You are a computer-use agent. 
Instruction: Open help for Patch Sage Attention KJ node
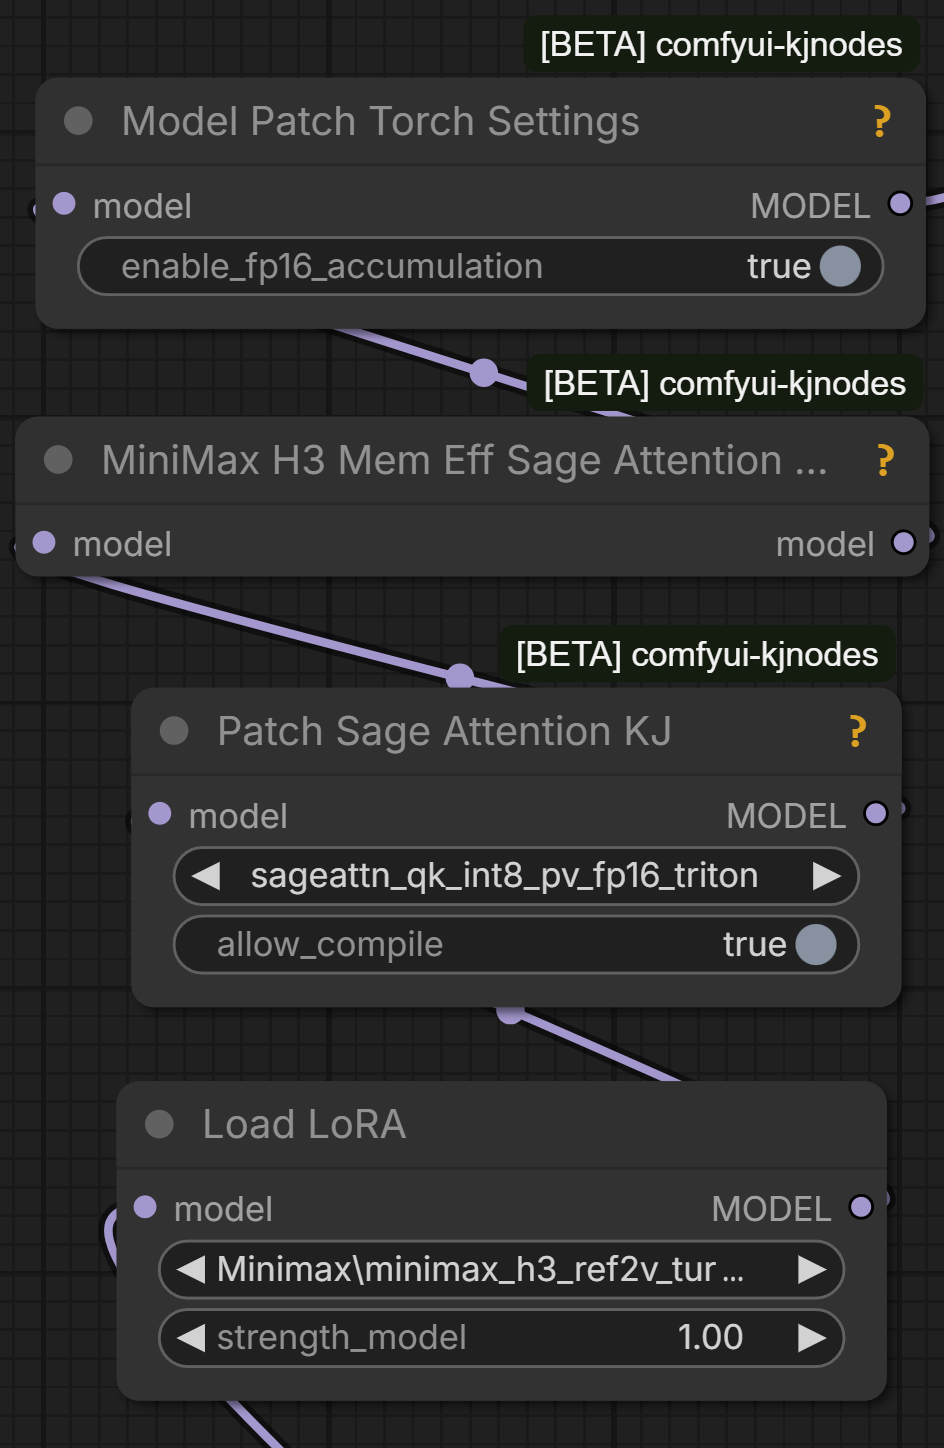coord(857,732)
